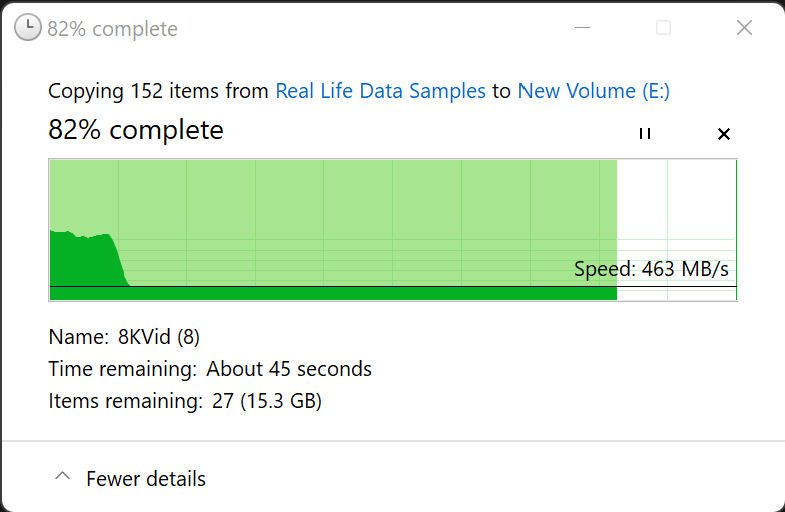Click the items remaining value 27 (15.3 GB)

click(267, 402)
